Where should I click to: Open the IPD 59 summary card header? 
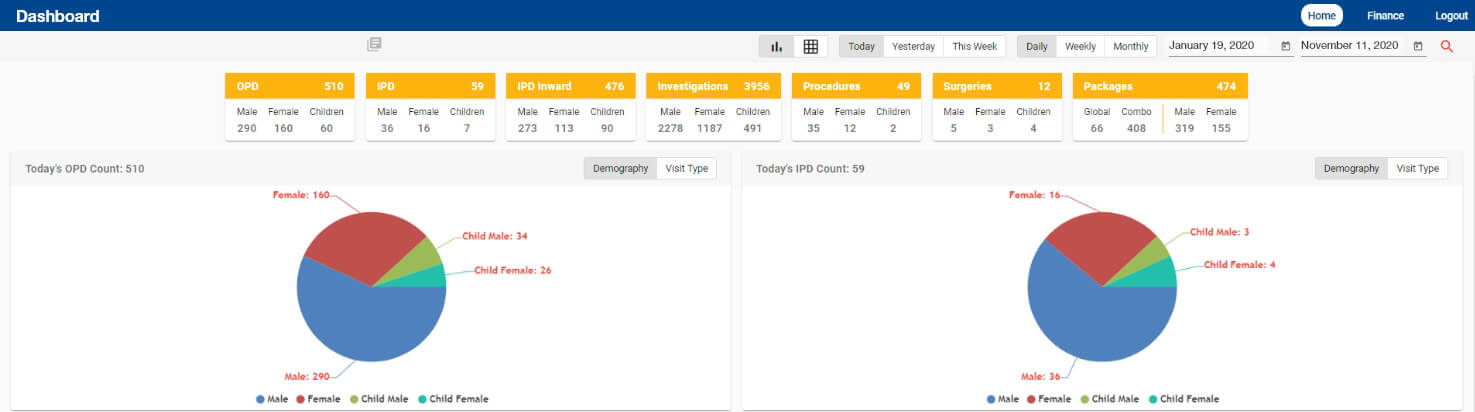(x=430, y=86)
